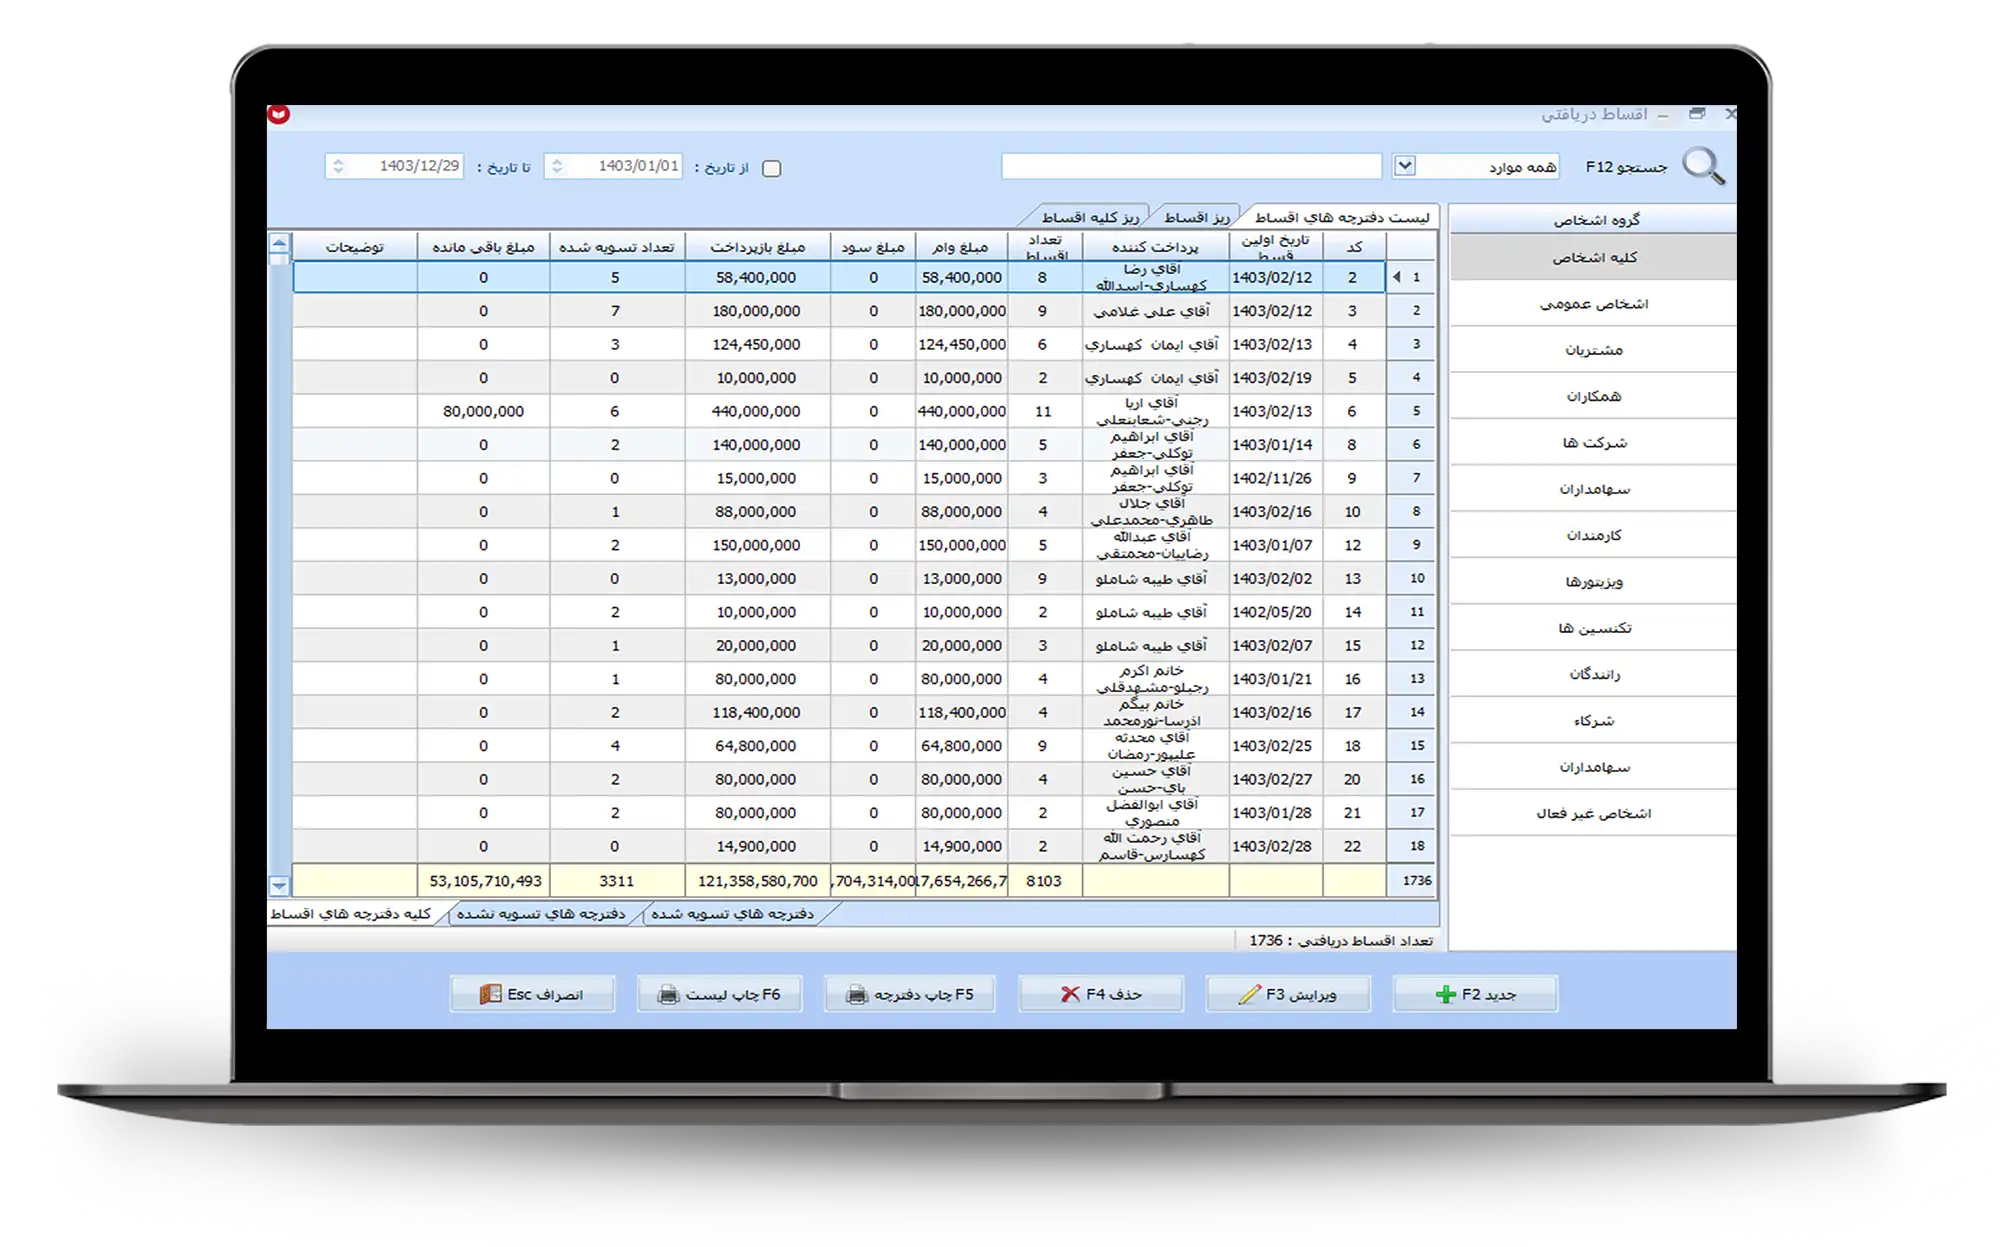The width and height of the screenshot is (2000, 1247).
Task: Open the دفترچه های تسویه شده bottom tab
Action: pos(732,914)
